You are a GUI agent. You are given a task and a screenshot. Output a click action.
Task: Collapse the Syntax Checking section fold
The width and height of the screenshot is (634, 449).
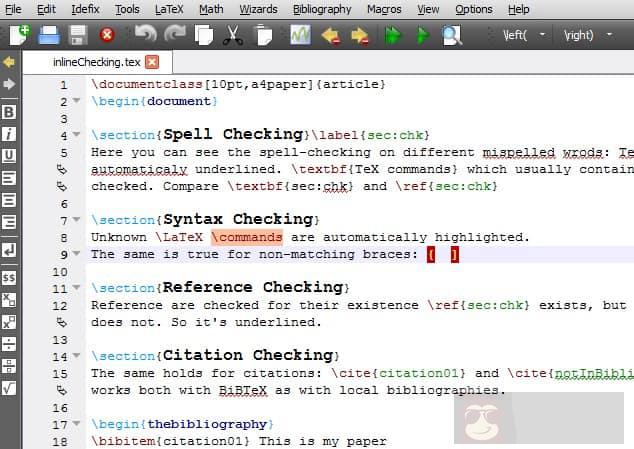pos(77,219)
